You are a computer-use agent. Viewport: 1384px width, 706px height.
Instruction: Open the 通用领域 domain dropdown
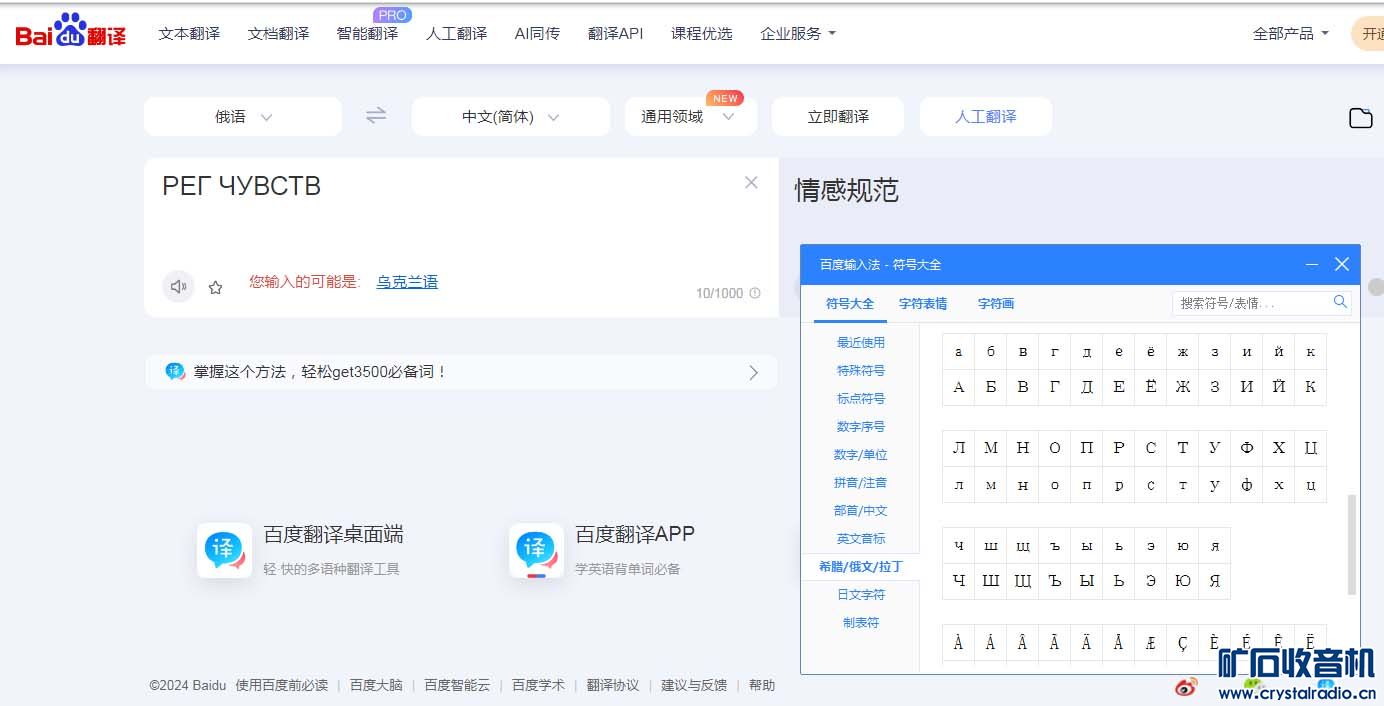(689, 117)
